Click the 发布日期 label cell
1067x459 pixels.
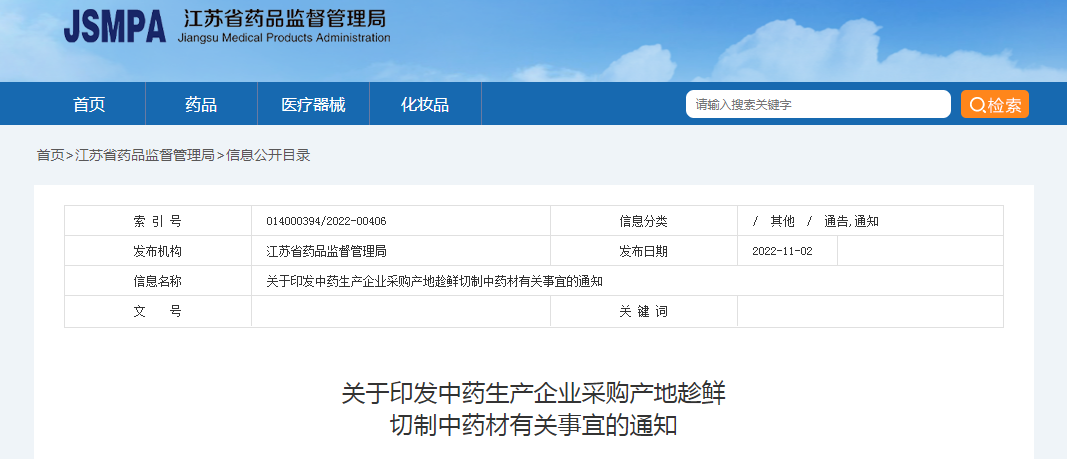(644, 251)
